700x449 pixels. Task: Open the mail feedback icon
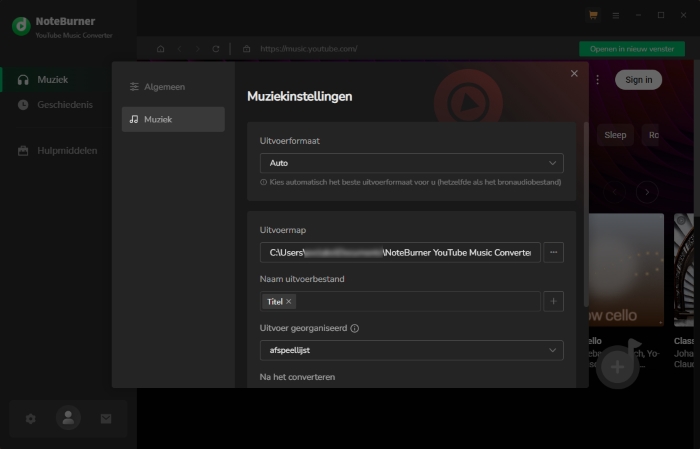tap(106, 419)
